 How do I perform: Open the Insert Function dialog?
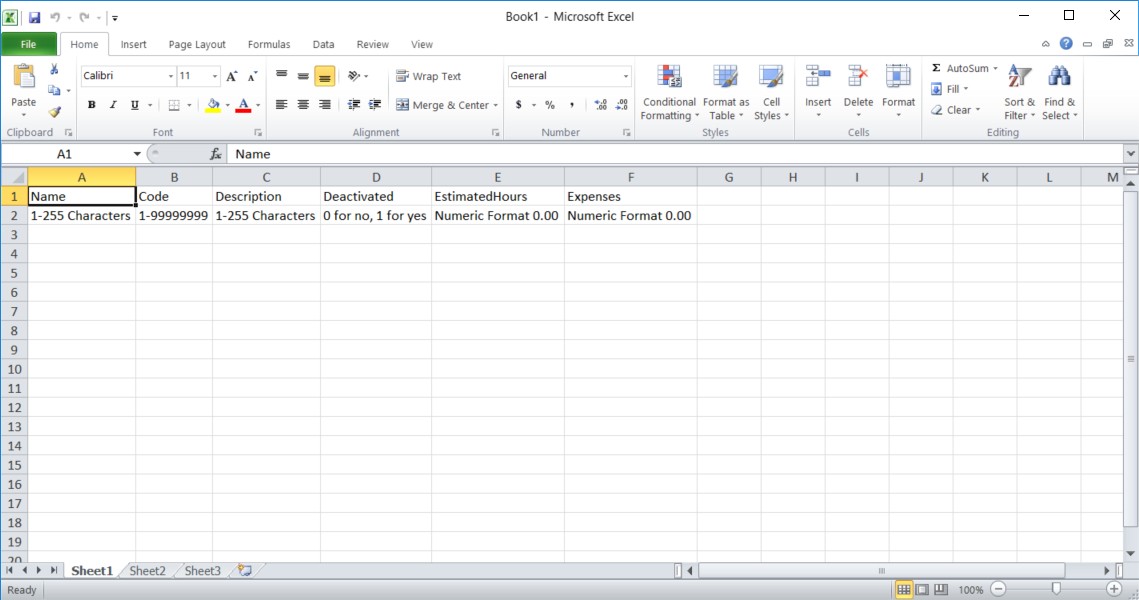[x=216, y=154]
